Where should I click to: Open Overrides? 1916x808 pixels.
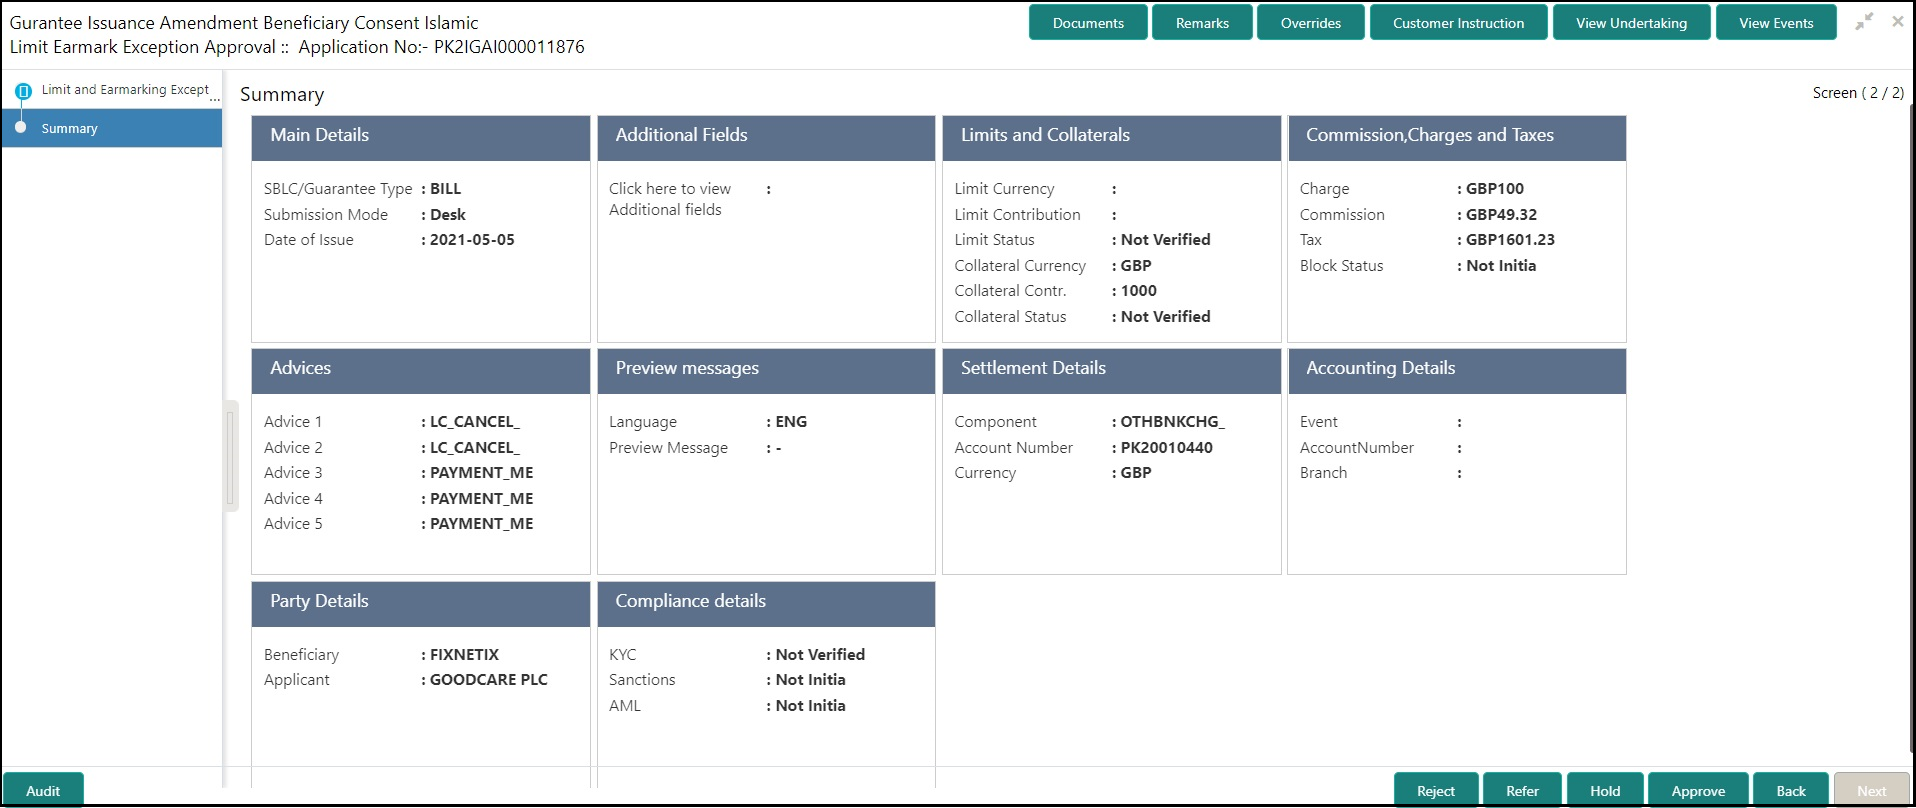pyautogui.click(x=1310, y=23)
